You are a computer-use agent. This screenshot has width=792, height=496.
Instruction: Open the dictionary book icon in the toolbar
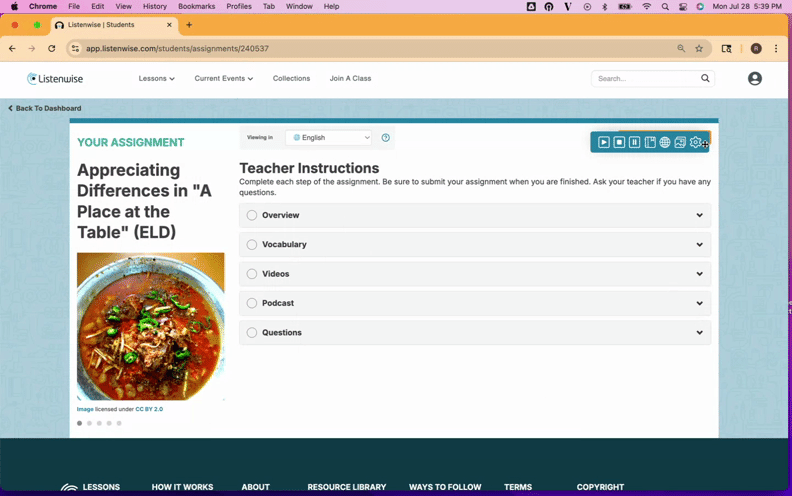(x=650, y=142)
